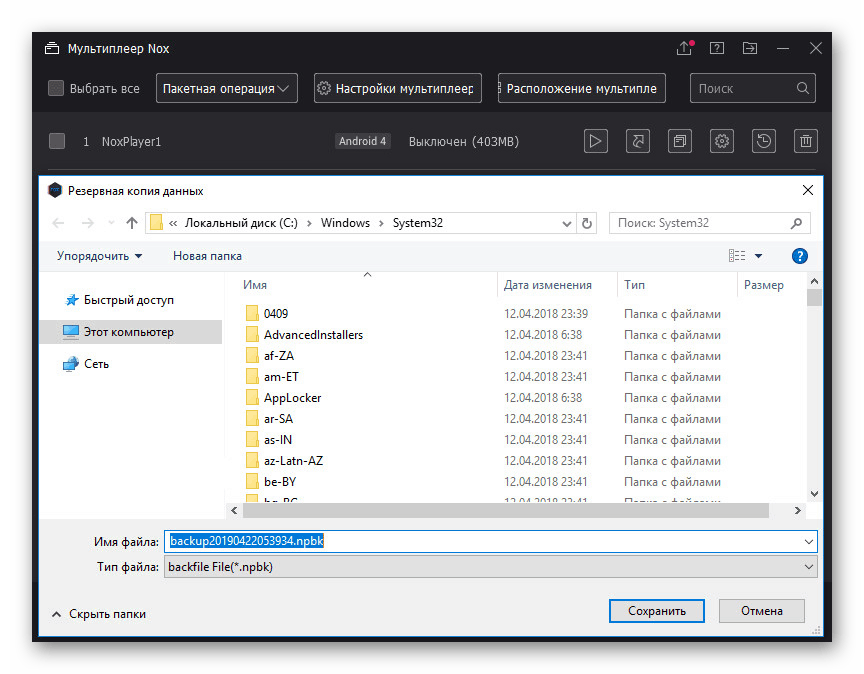Expand the Имя файла combo box arrow

808,541
